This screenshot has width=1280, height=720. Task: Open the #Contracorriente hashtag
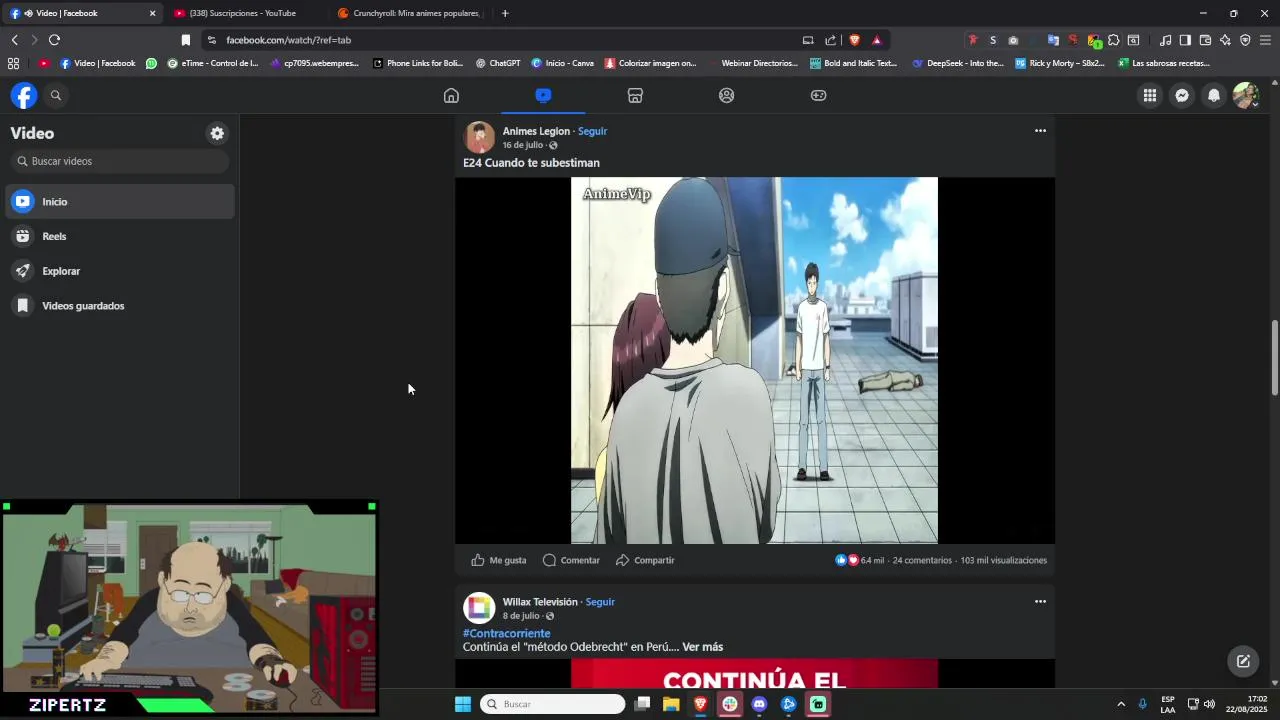(507, 634)
